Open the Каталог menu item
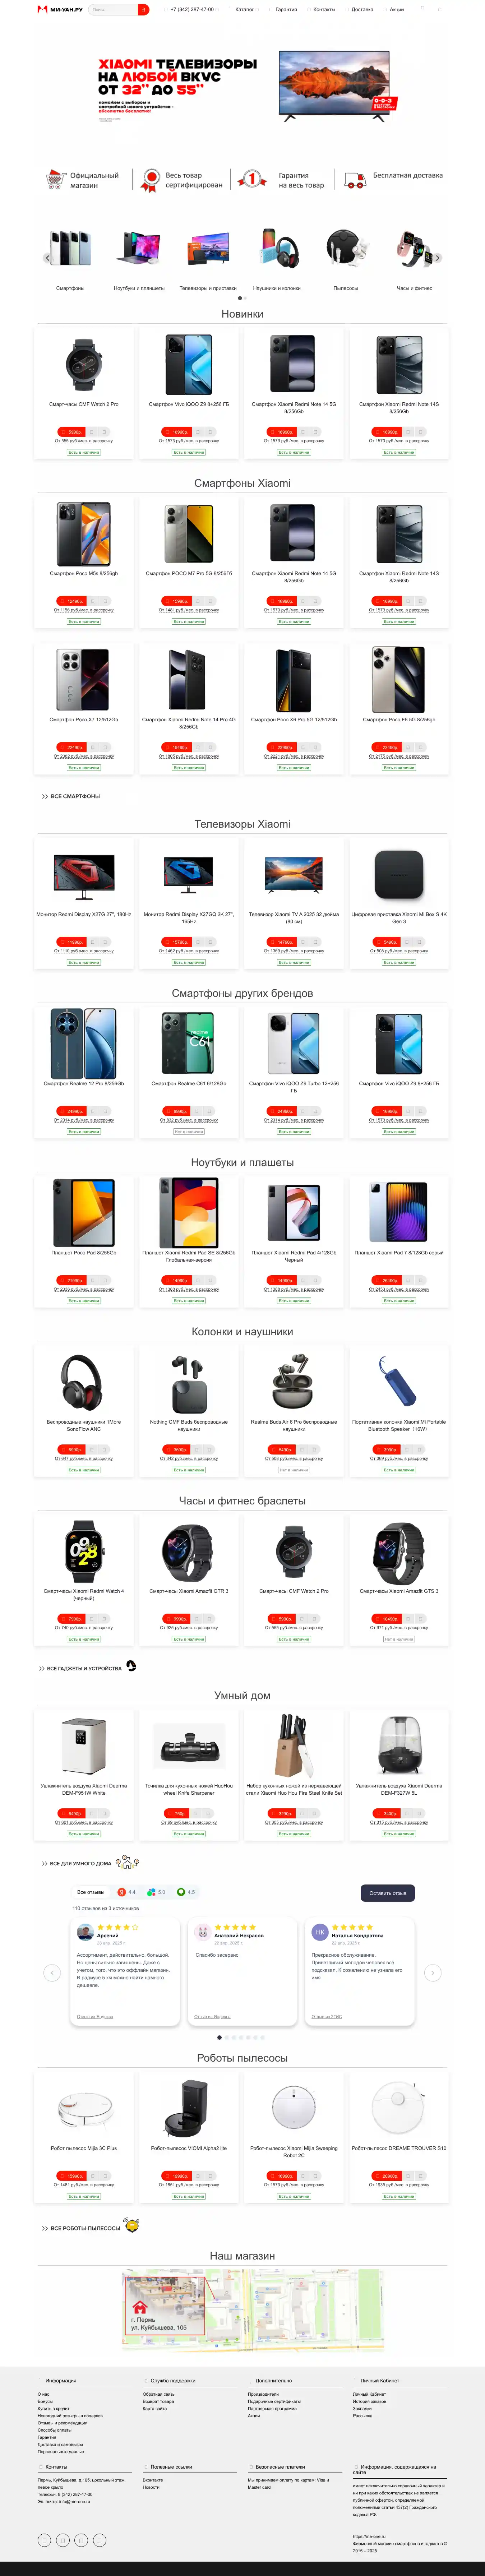 pyautogui.click(x=244, y=9)
